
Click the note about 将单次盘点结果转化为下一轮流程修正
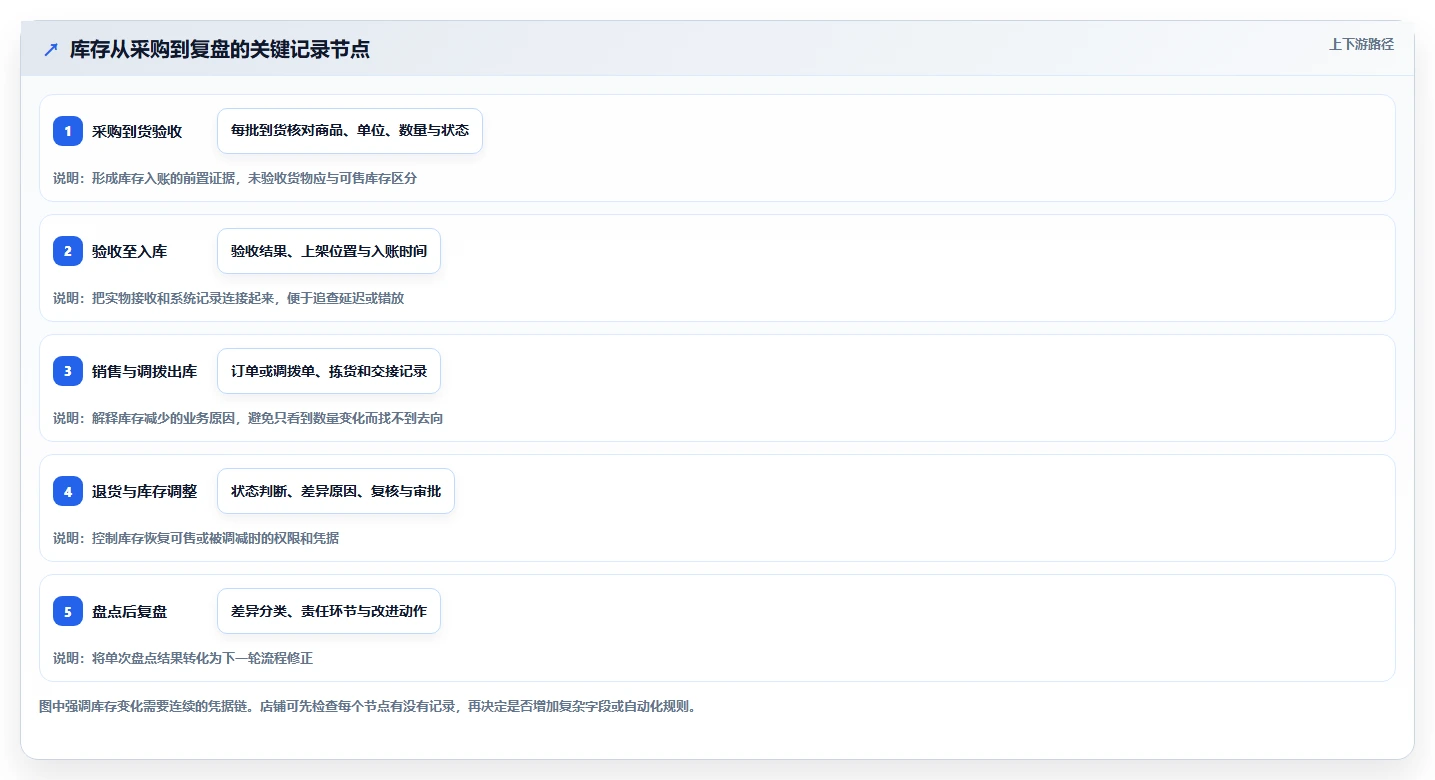point(183,658)
